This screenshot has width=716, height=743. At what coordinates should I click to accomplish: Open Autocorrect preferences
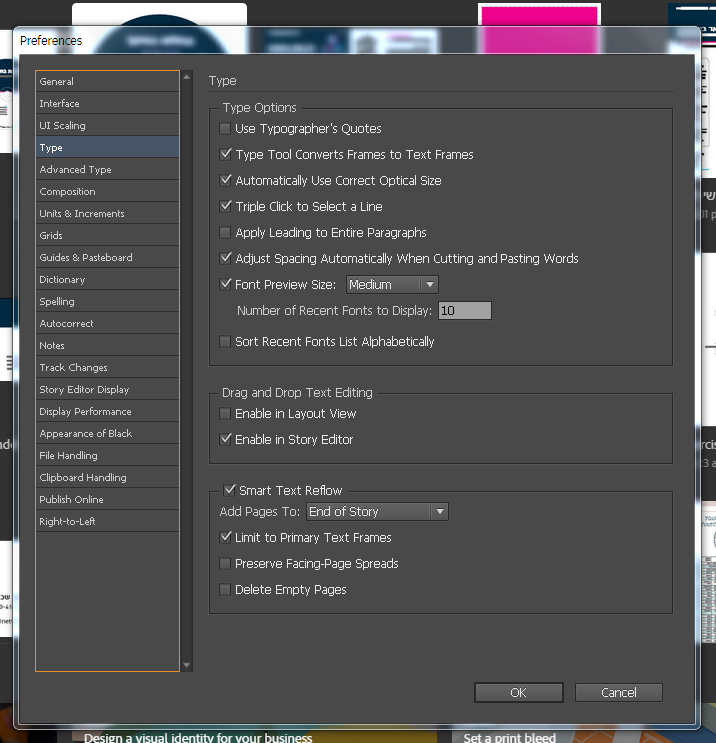(108, 323)
